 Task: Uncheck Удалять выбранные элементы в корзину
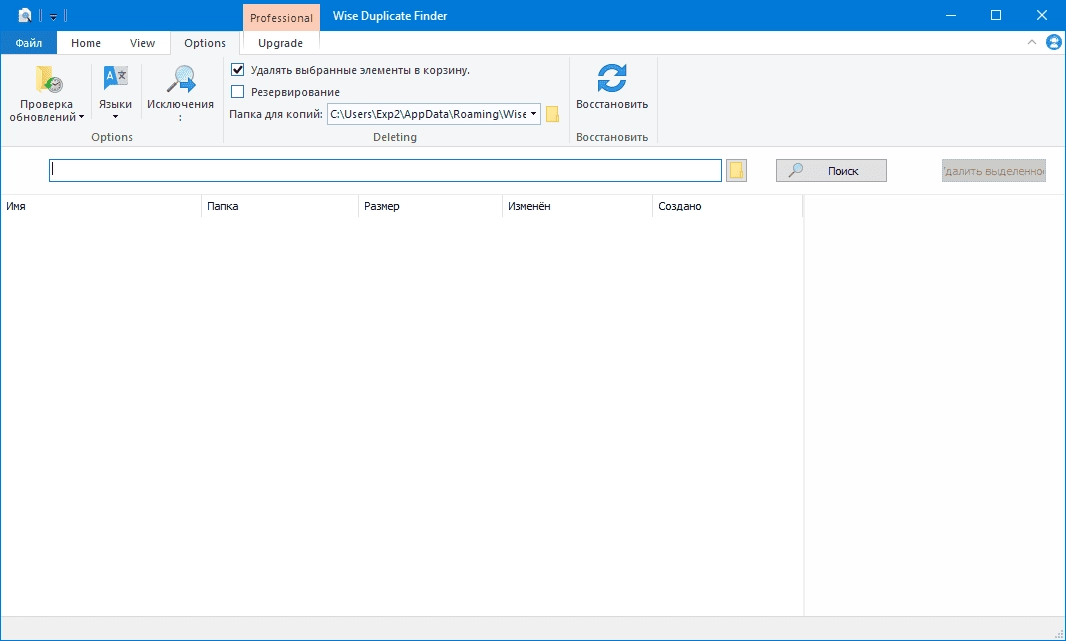(x=237, y=69)
